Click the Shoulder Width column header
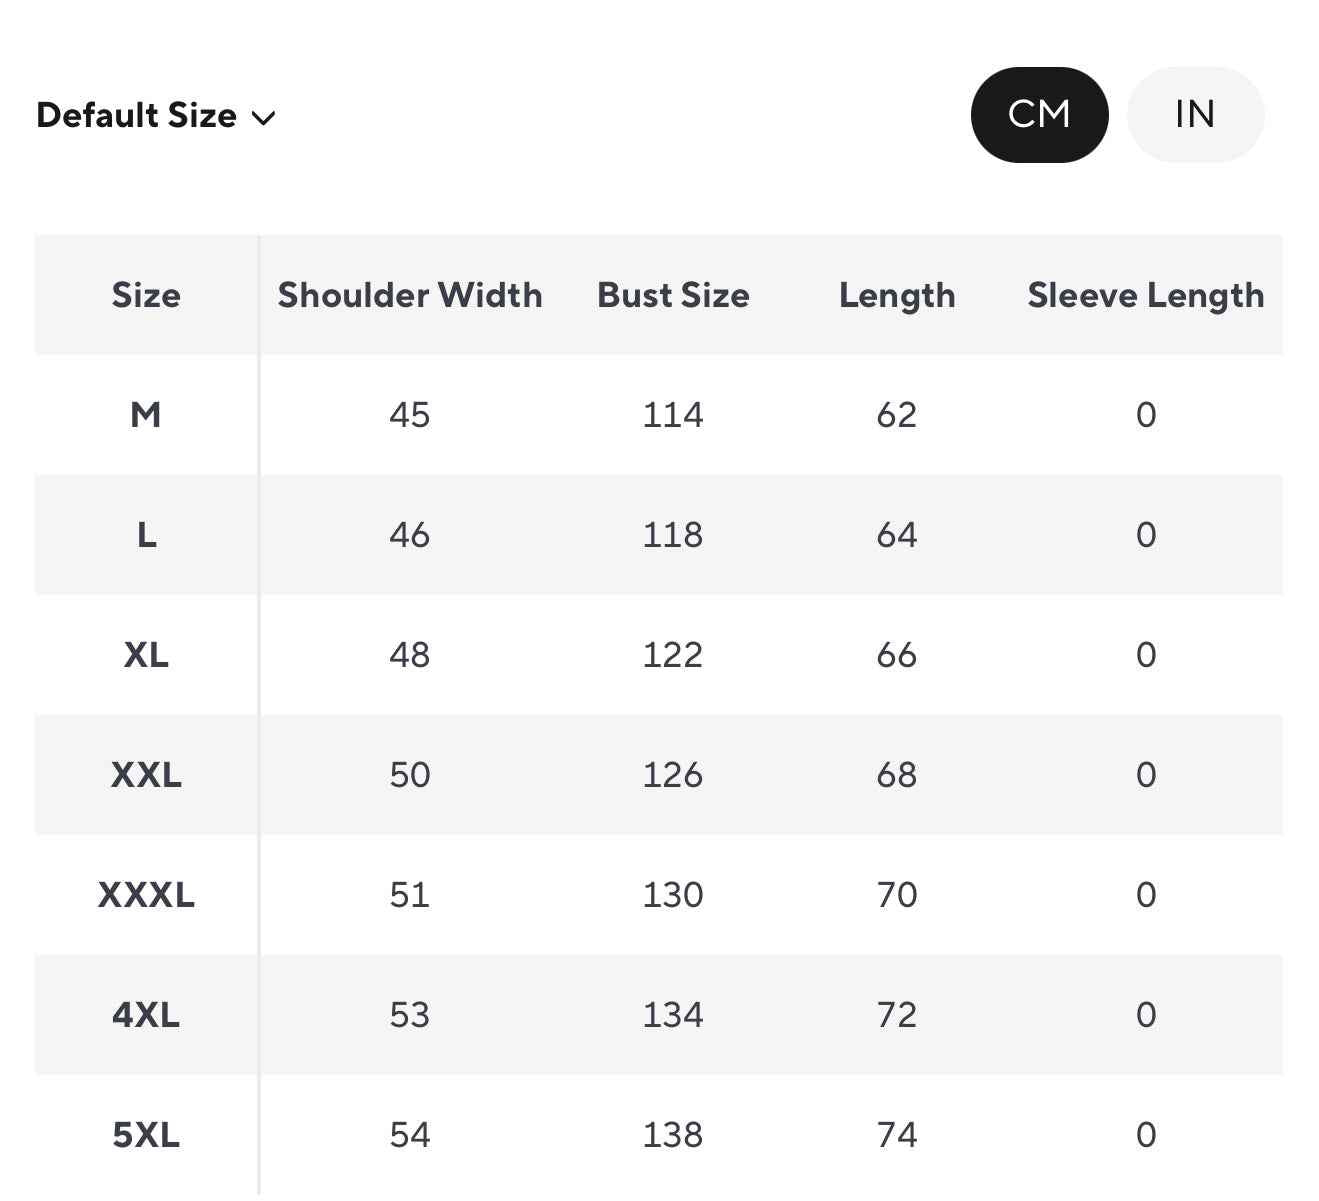1319x1201 pixels. pyautogui.click(x=410, y=295)
